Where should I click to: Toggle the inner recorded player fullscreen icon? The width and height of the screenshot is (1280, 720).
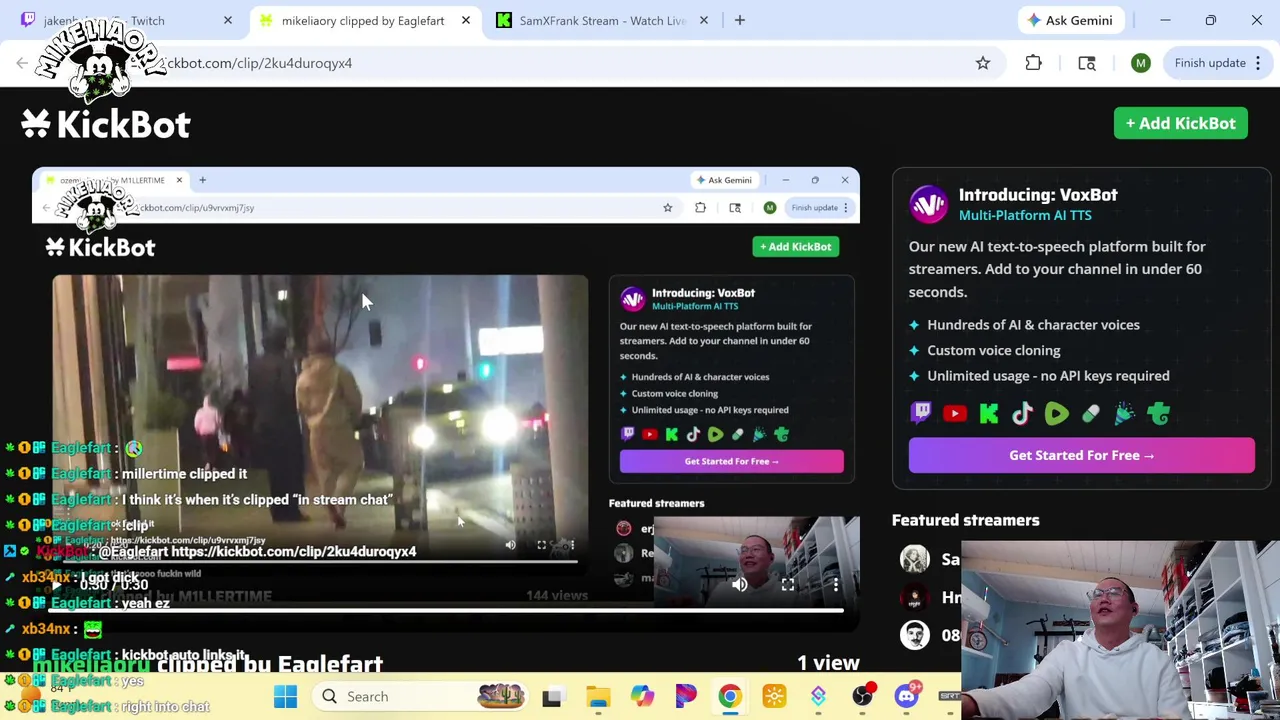541,545
